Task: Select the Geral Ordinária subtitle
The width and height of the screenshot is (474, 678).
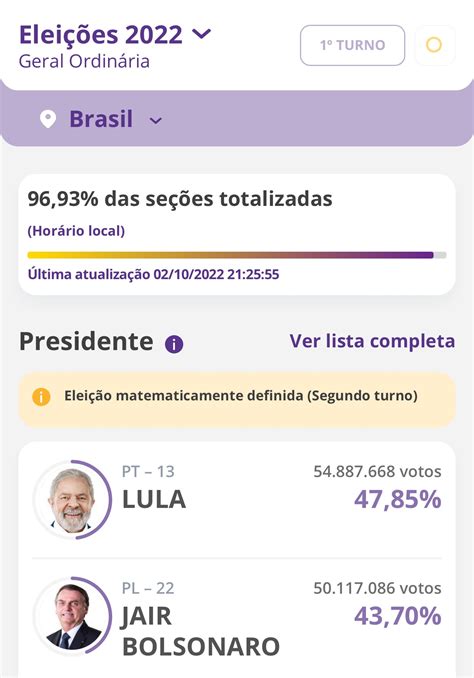Action: pyautogui.click(x=84, y=61)
